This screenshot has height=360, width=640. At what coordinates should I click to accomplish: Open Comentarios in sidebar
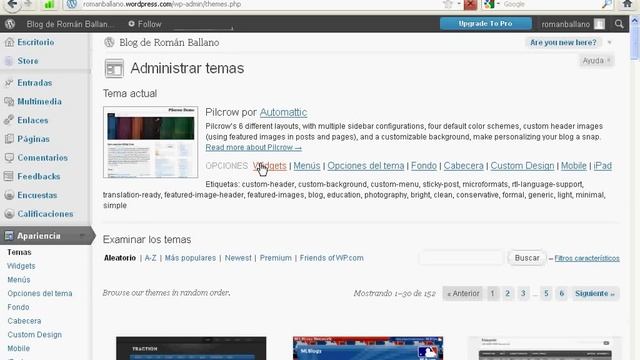click(x=42, y=158)
